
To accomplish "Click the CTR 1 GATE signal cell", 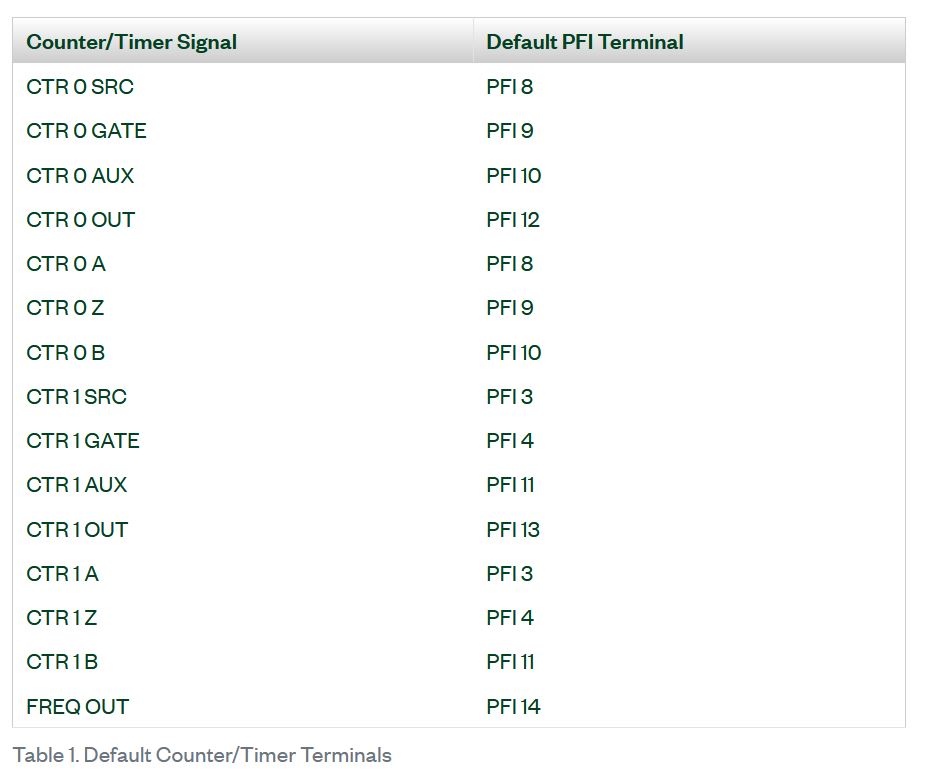I will (x=83, y=441).
